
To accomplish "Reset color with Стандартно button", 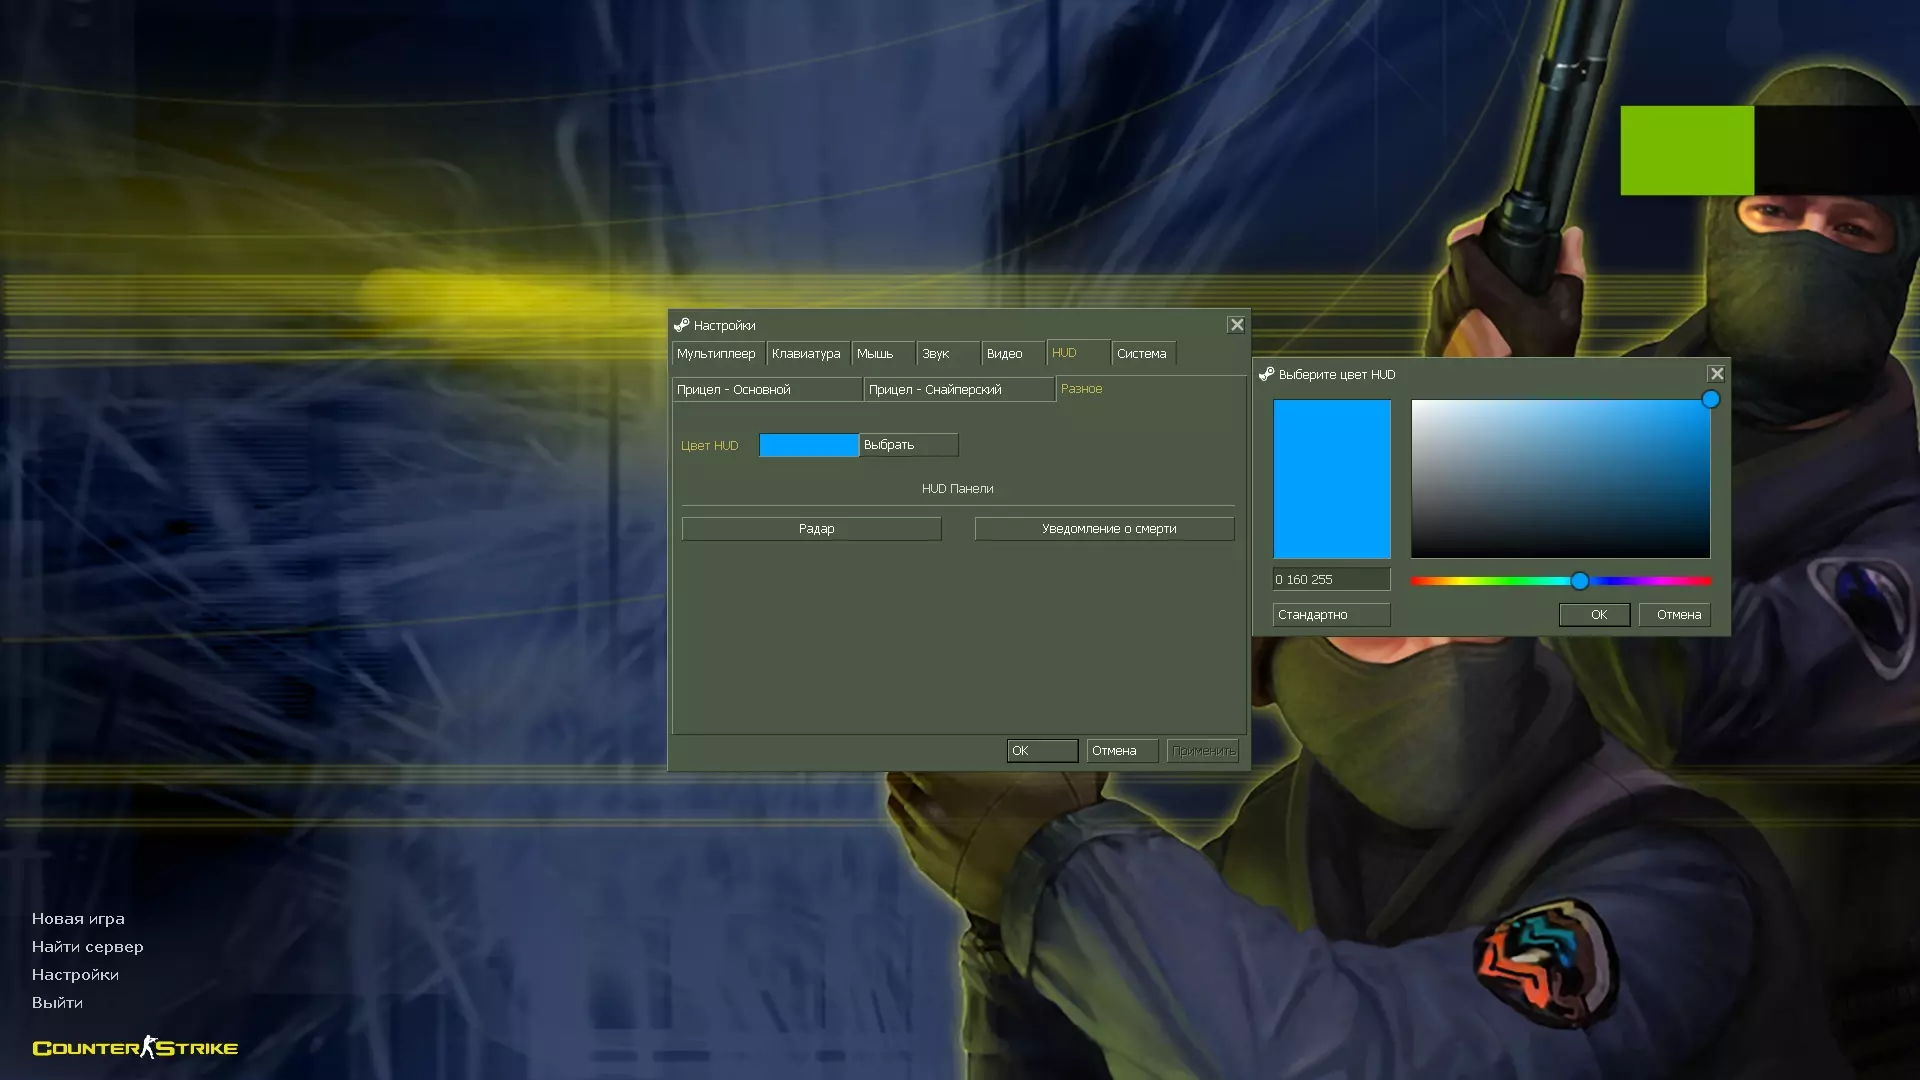I will [x=1330, y=615].
